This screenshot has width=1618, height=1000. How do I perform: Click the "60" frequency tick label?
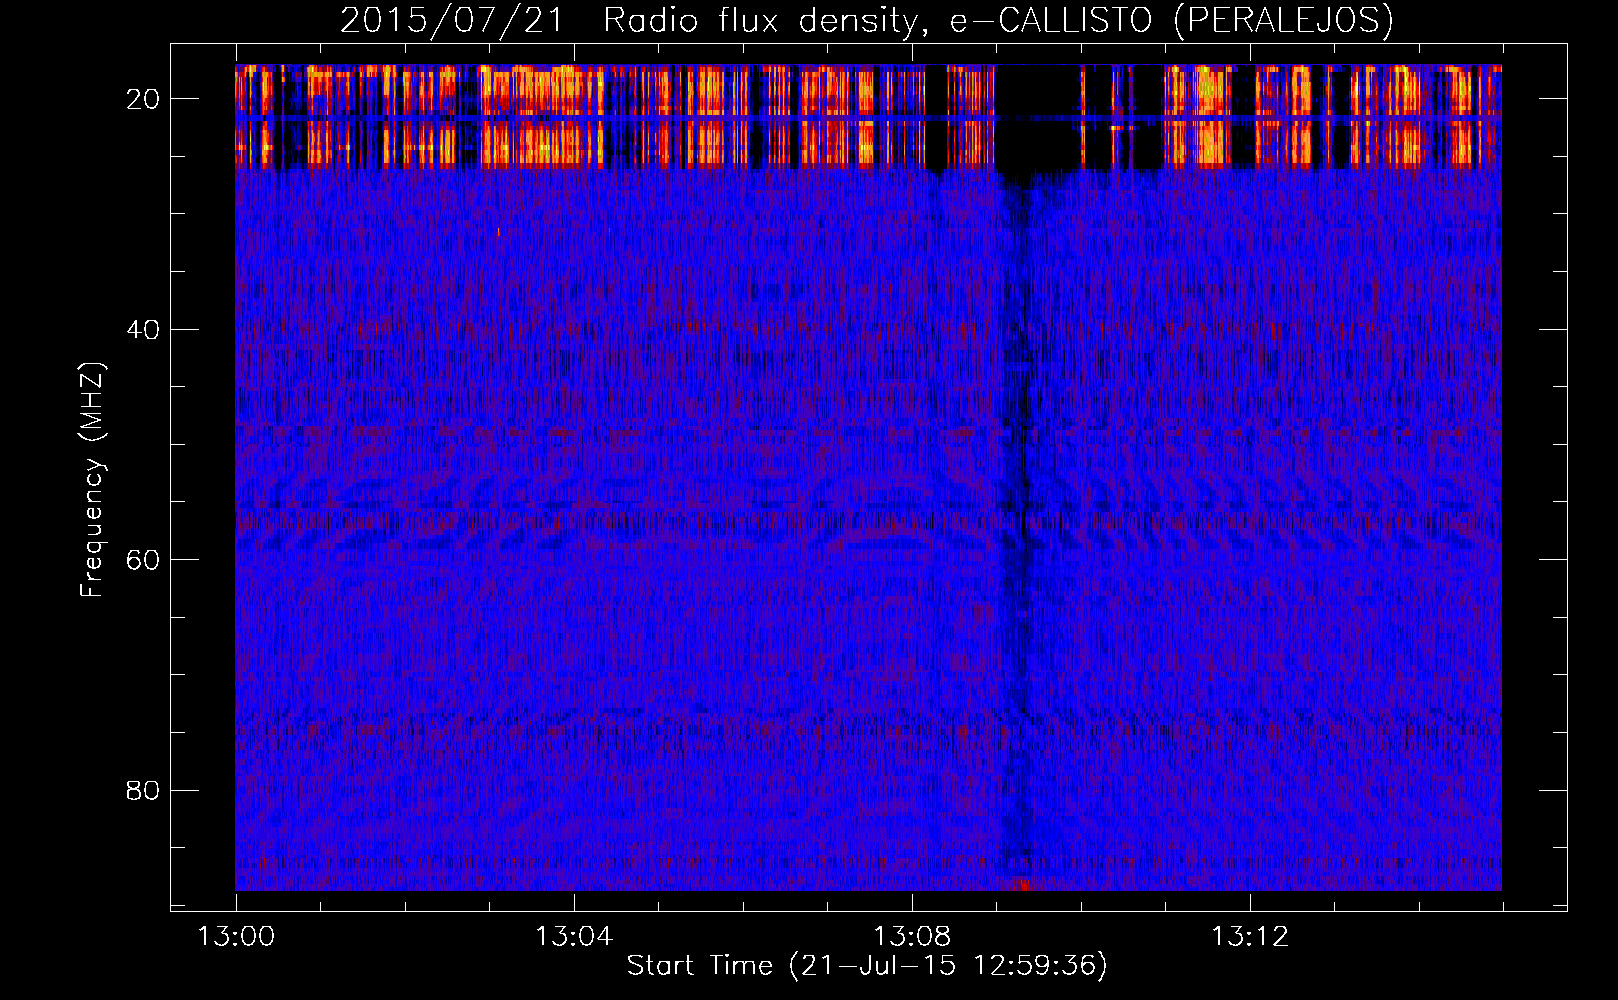point(143,559)
